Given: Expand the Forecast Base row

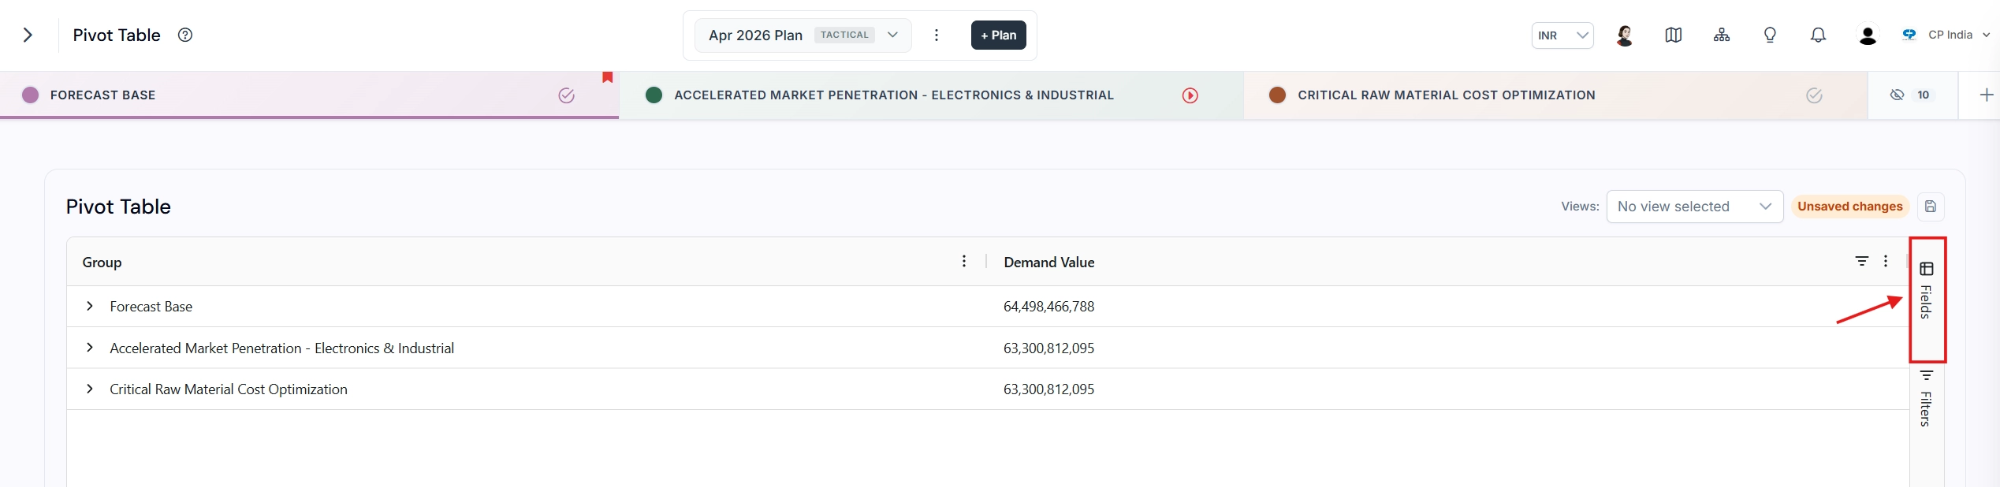Looking at the screenshot, I should coord(90,306).
